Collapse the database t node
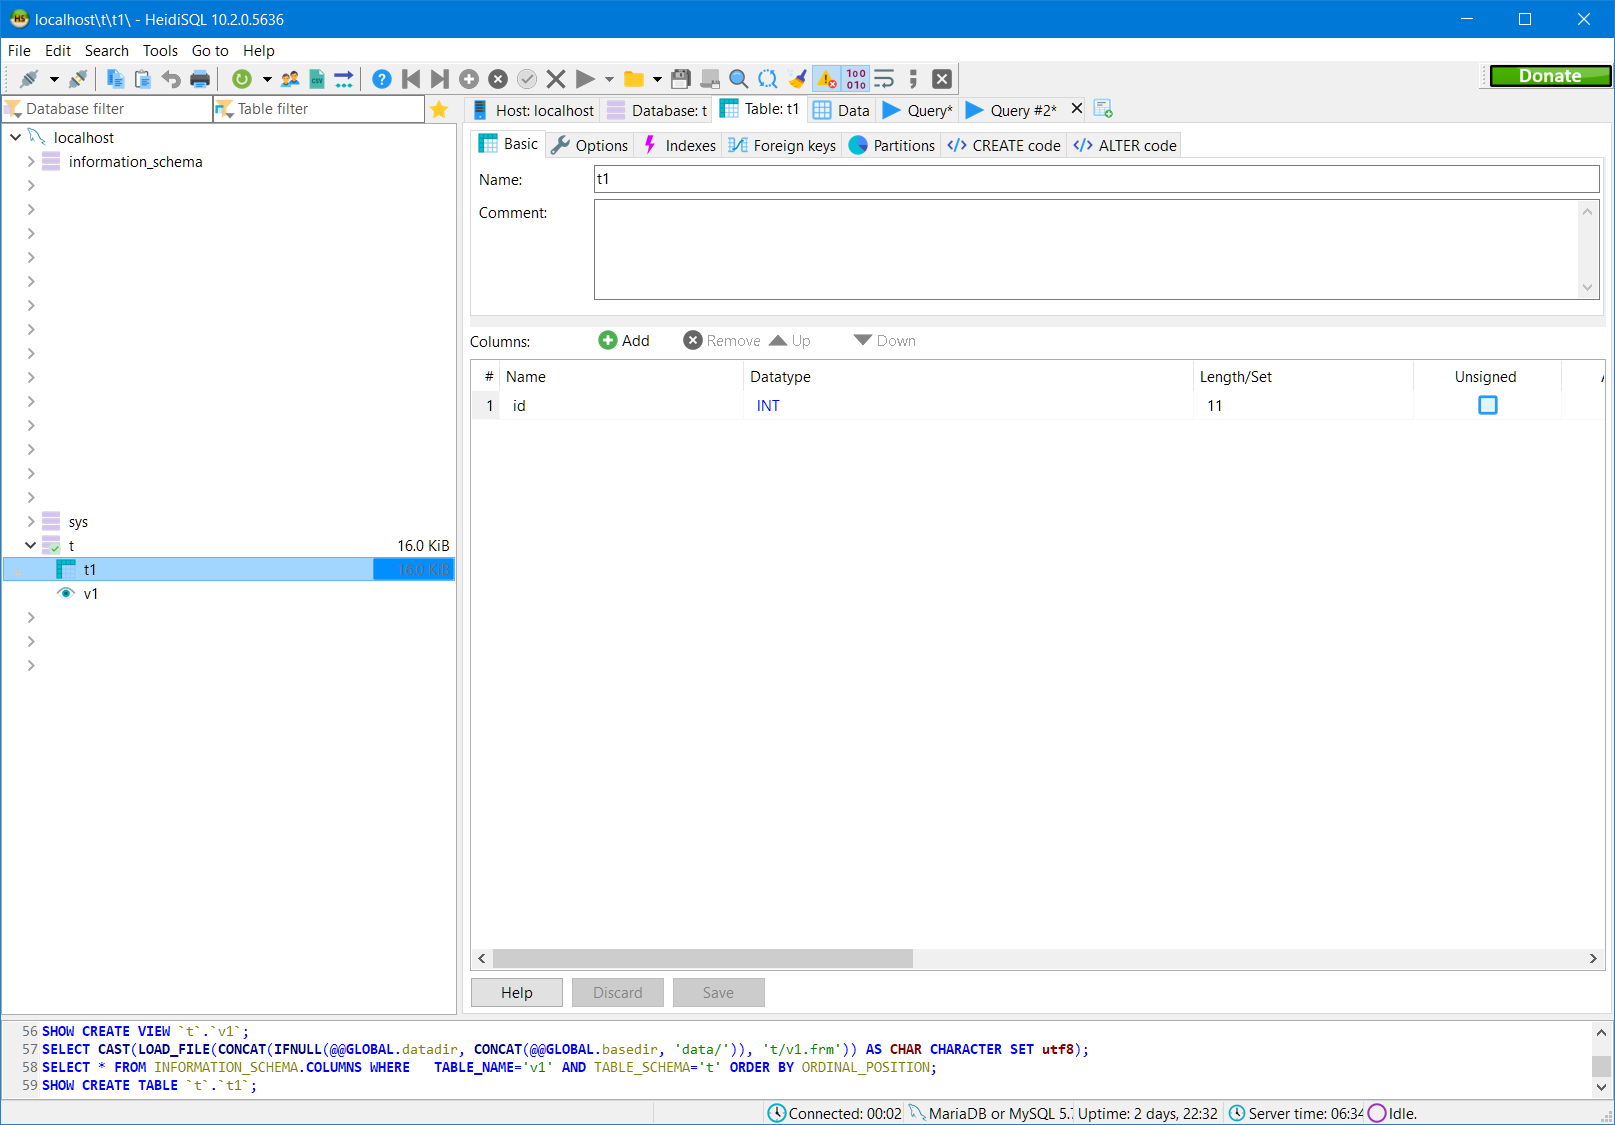The width and height of the screenshot is (1615, 1125). click(30, 545)
